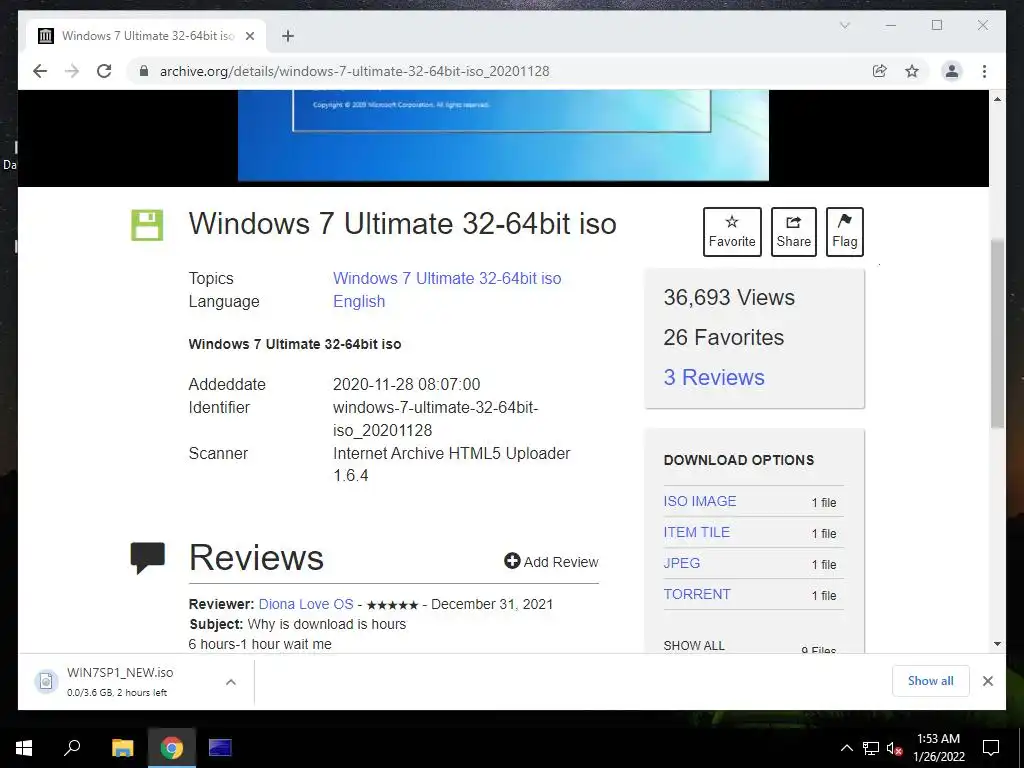Image resolution: width=1024 pixels, height=768 pixels.
Task: Click the 26 Favorites text
Action: click(x=724, y=338)
